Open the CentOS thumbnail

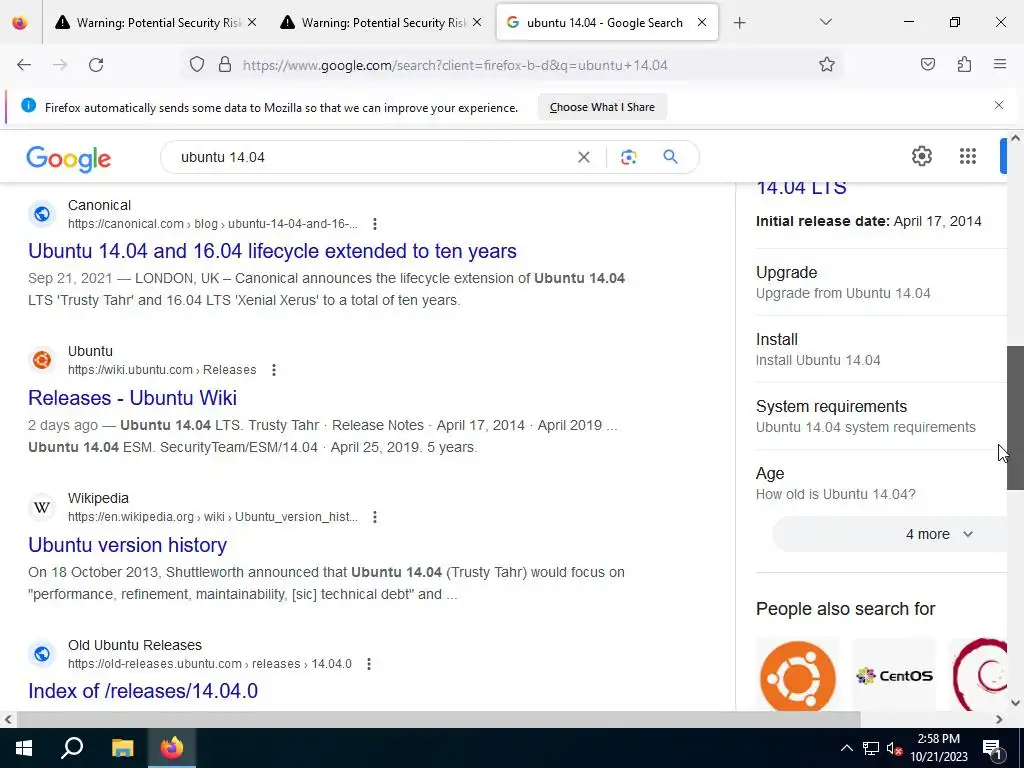894,675
